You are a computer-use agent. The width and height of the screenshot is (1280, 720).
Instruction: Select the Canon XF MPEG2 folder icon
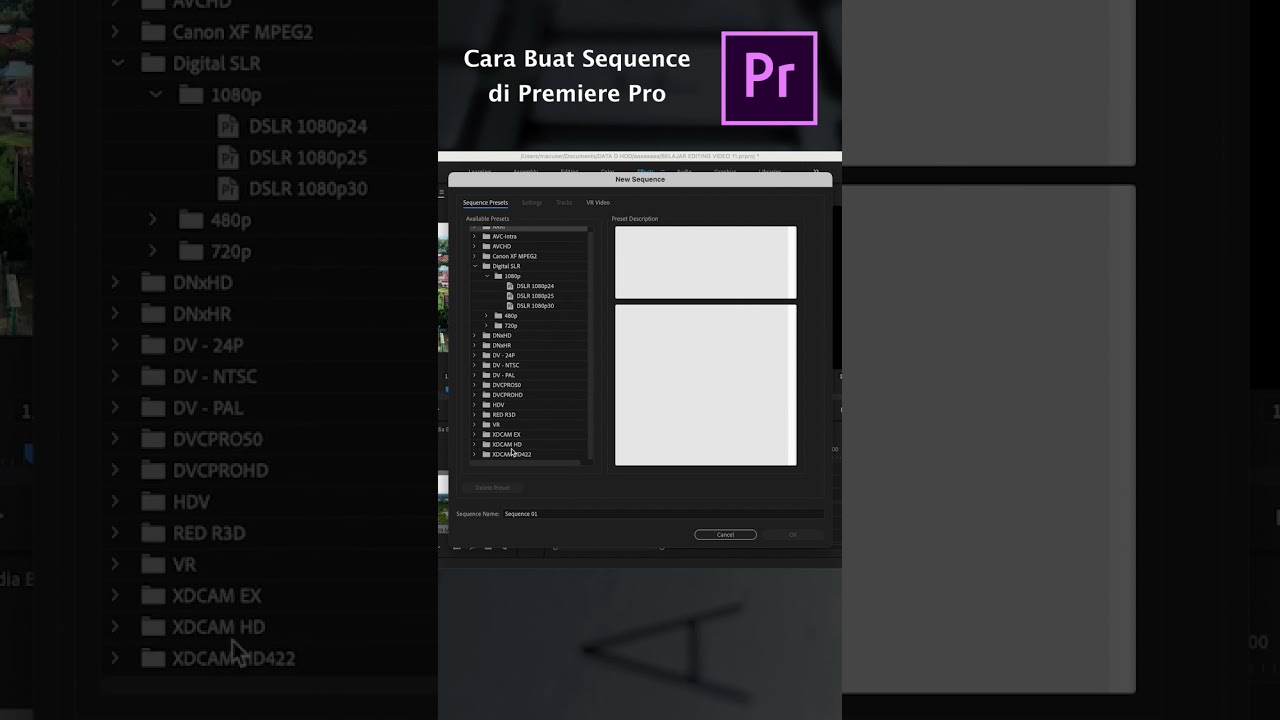click(486, 256)
